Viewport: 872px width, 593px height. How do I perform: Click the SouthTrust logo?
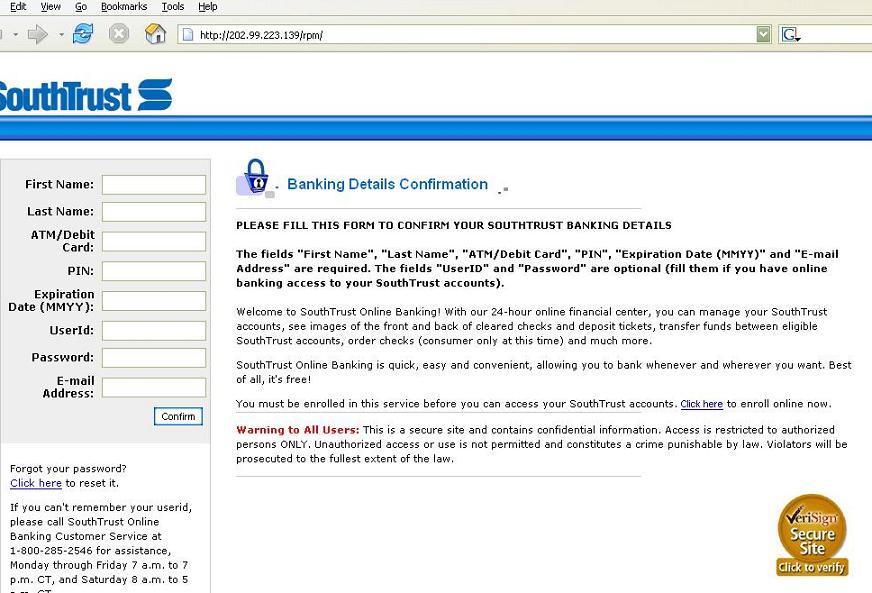click(85, 96)
